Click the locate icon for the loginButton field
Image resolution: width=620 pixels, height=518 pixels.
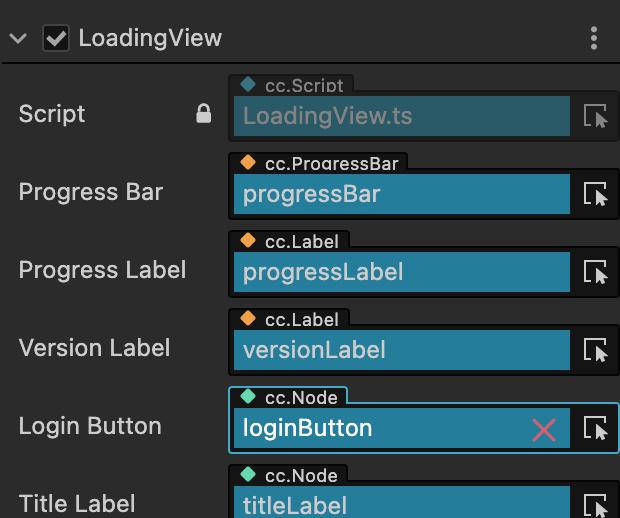coord(596,429)
